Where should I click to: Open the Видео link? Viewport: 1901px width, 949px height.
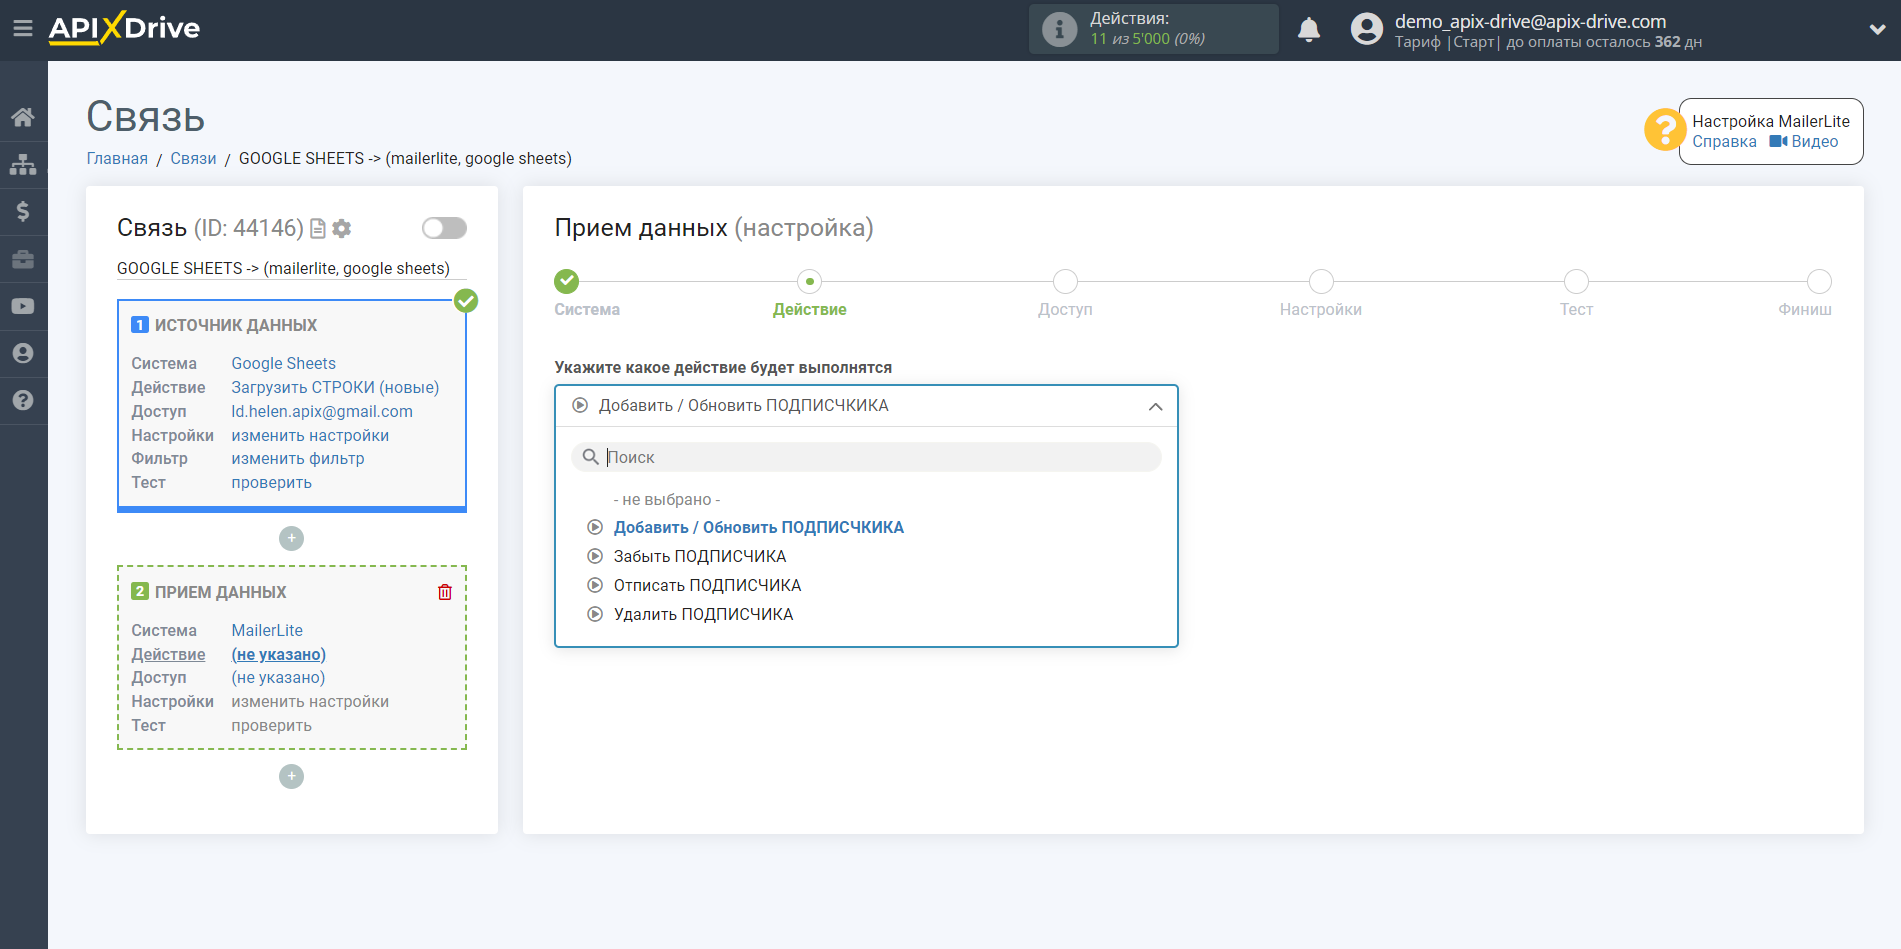(x=1804, y=142)
